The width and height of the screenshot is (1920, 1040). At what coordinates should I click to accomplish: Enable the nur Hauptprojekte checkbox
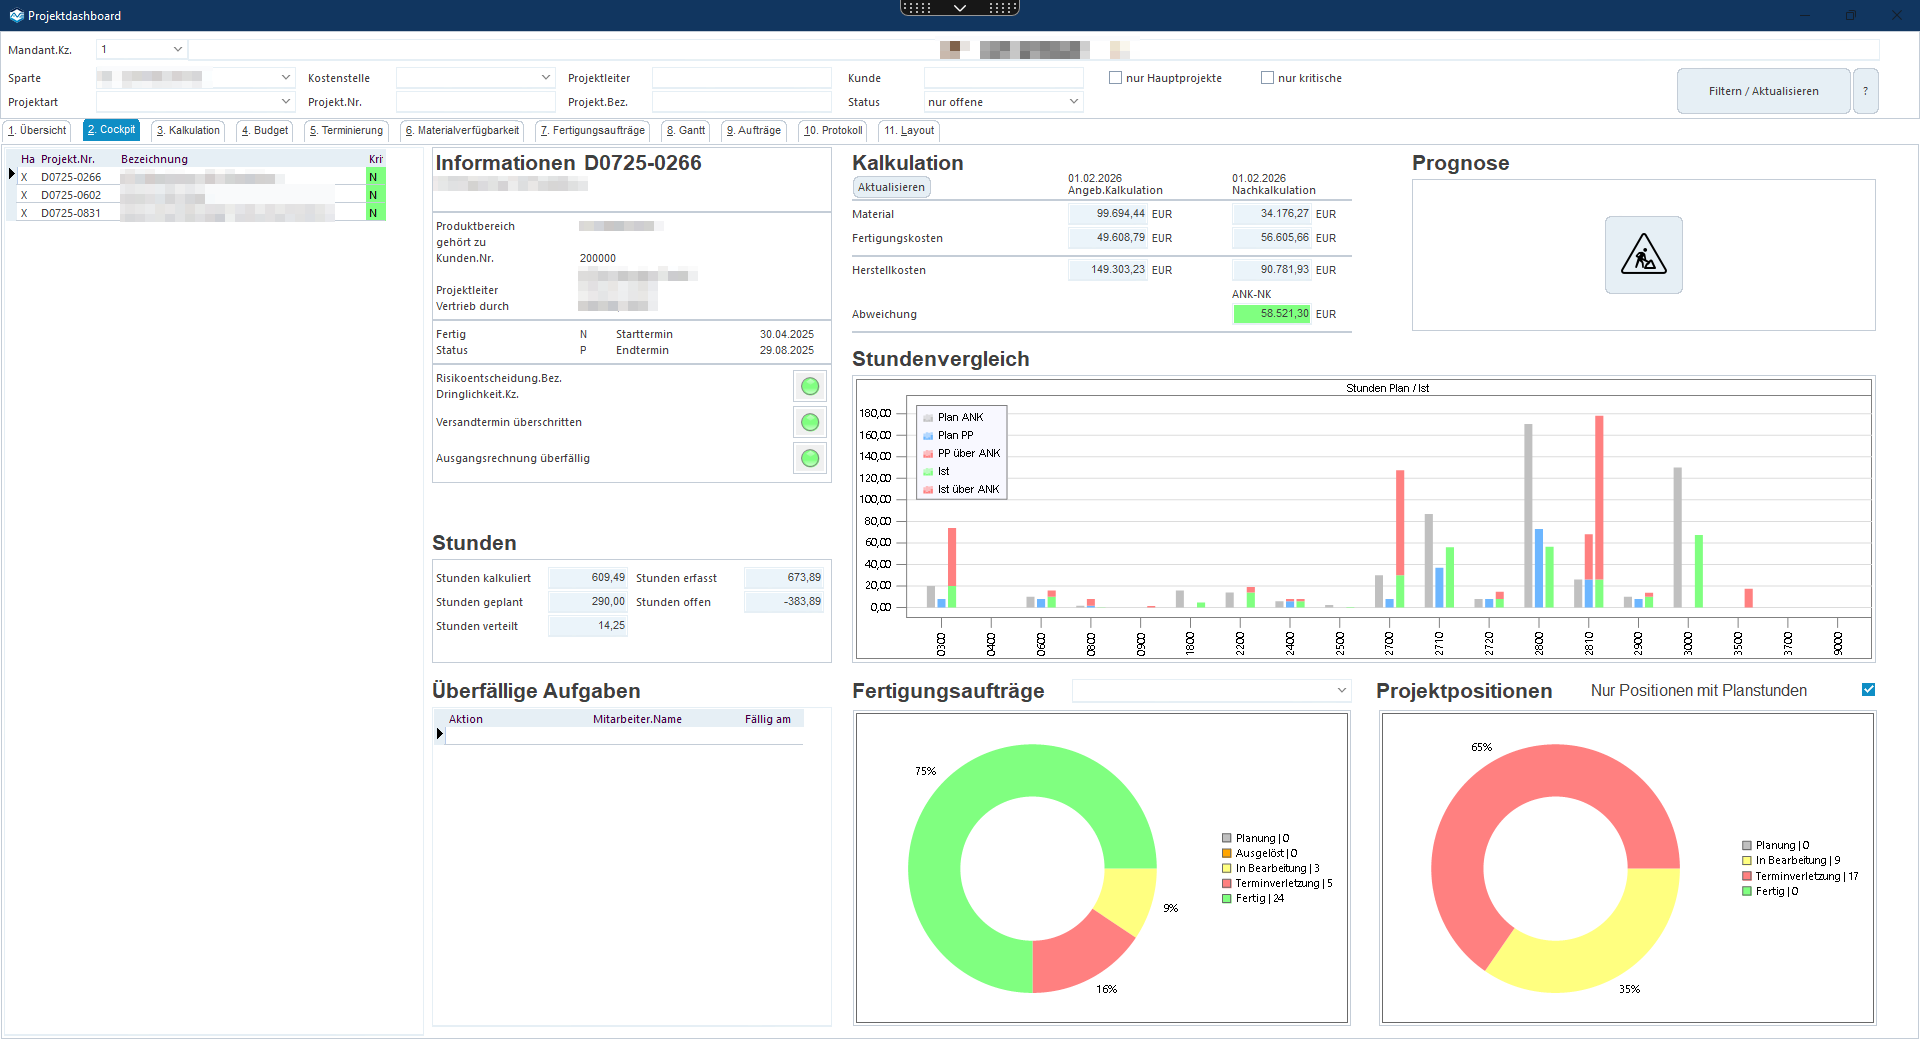click(x=1115, y=78)
